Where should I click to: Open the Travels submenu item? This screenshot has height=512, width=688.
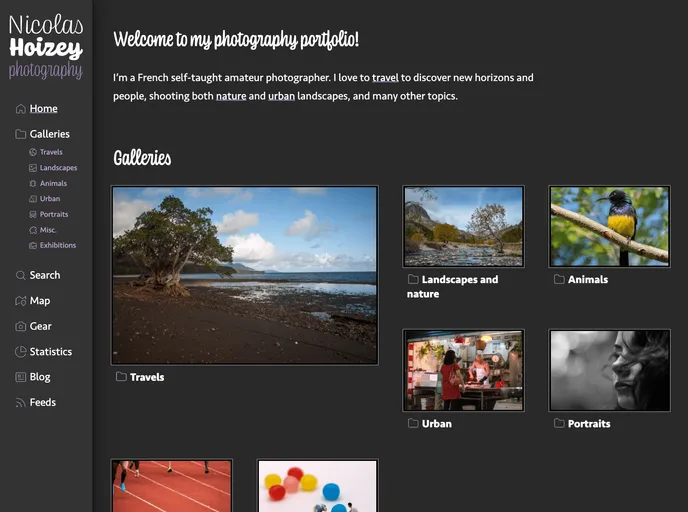[x=50, y=153]
